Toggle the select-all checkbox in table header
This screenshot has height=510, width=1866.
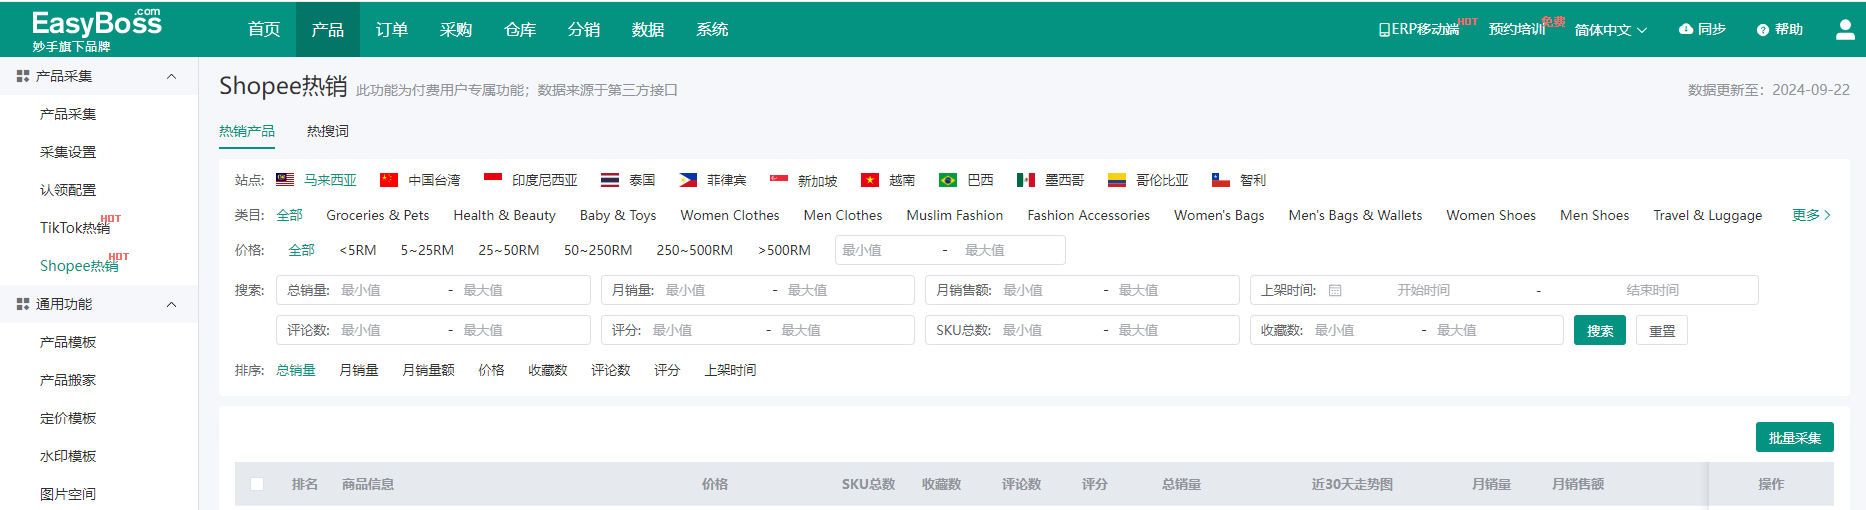point(257,484)
